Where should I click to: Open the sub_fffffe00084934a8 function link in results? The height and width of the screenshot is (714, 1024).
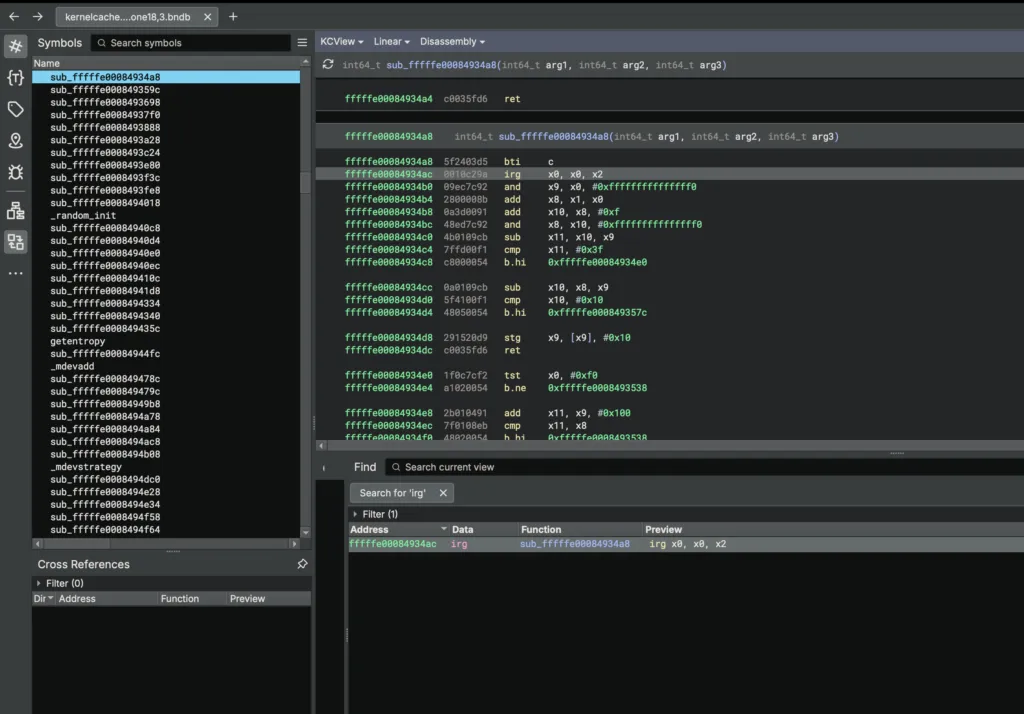(575, 544)
